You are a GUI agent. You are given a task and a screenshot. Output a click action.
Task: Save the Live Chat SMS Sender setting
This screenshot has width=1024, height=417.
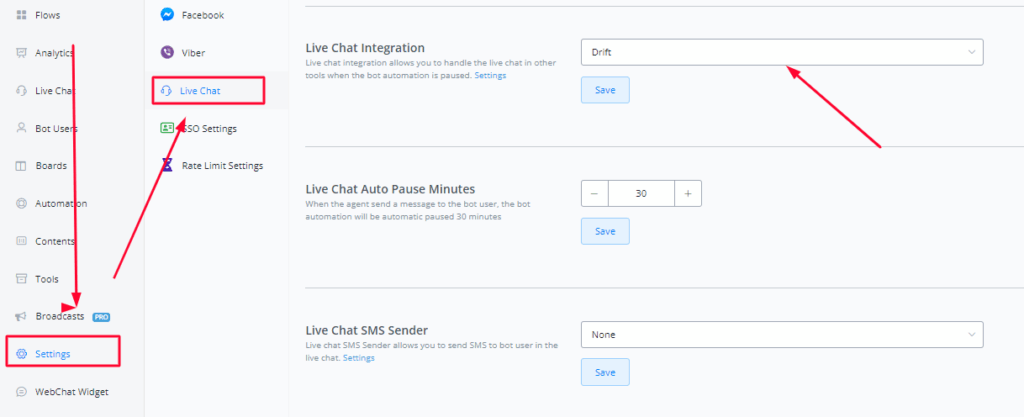(x=605, y=372)
